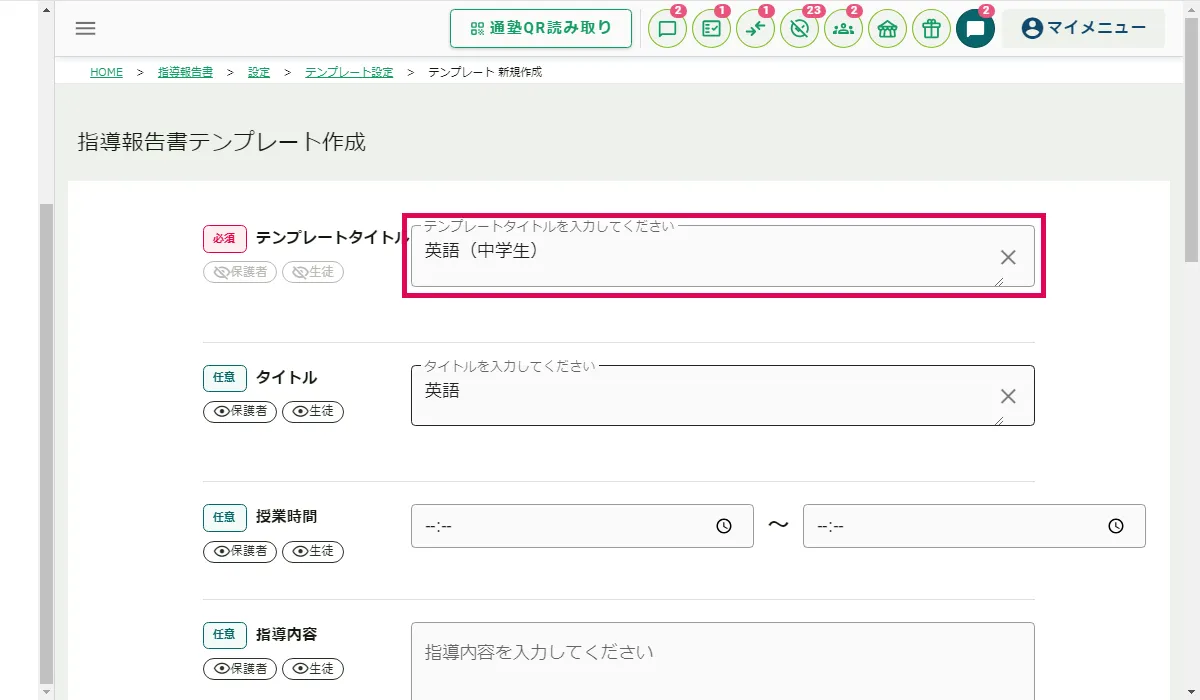The width and height of the screenshot is (1200, 700).
Task: Open the 指導報告書 breadcrumb link
Action: [x=185, y=72]
